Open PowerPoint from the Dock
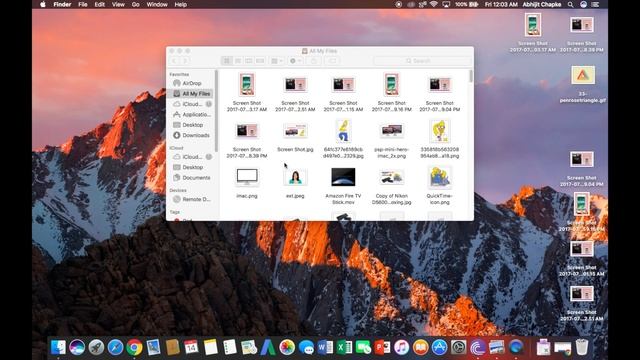 click(382, 347)
